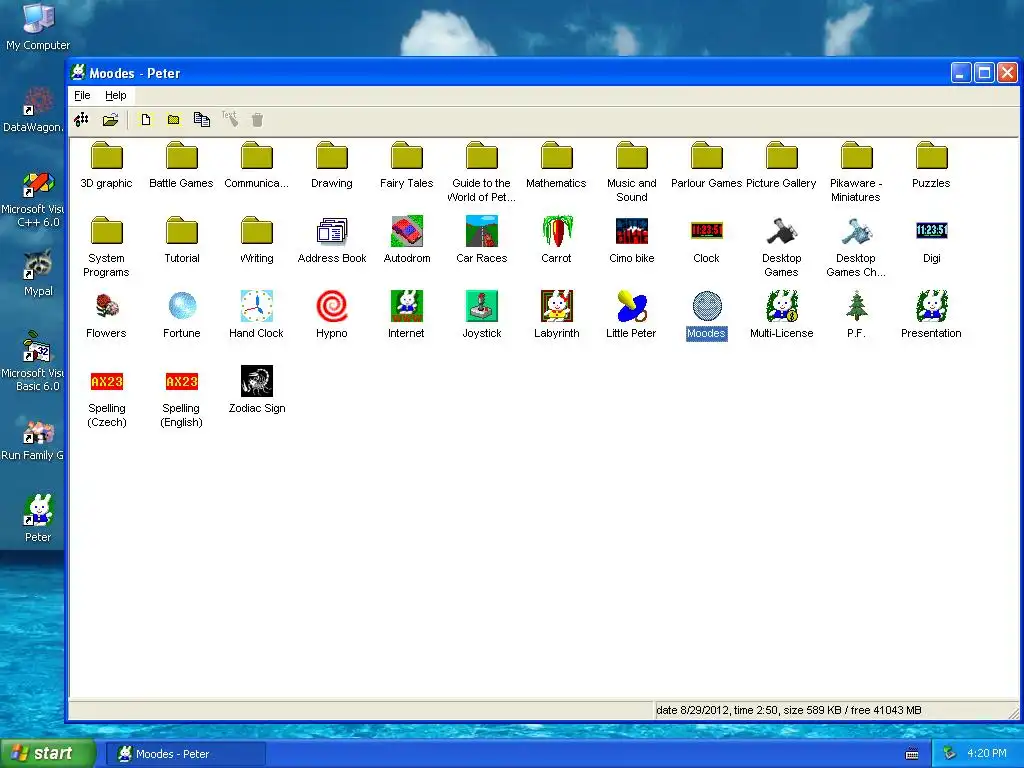1024x768 pixels.
Task: Select the Labyrinth icon
Action: 556,306
